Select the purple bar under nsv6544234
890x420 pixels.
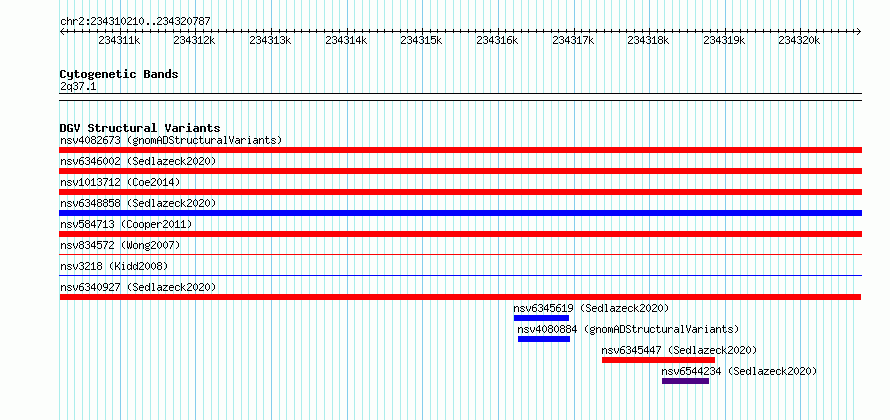tap(686, 381)
